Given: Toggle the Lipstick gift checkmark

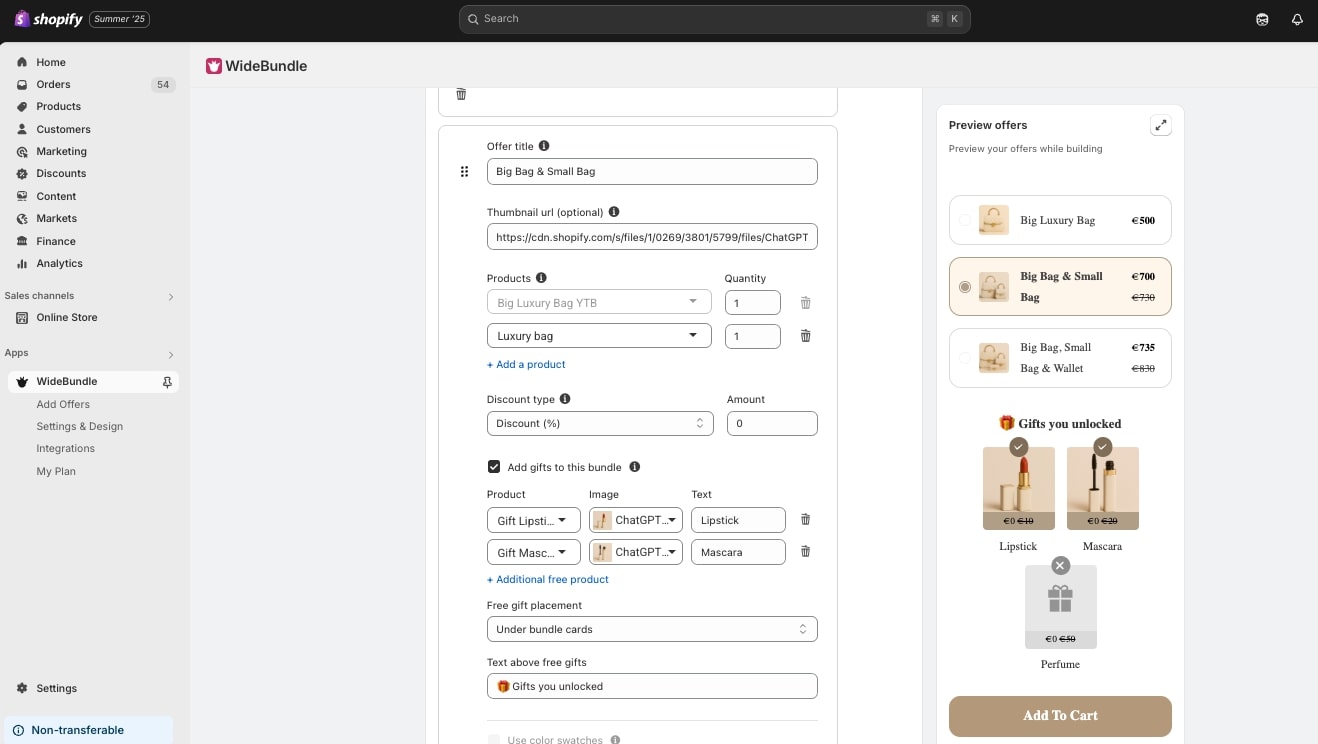Looking at the screenshot, I should [1018, 447].
